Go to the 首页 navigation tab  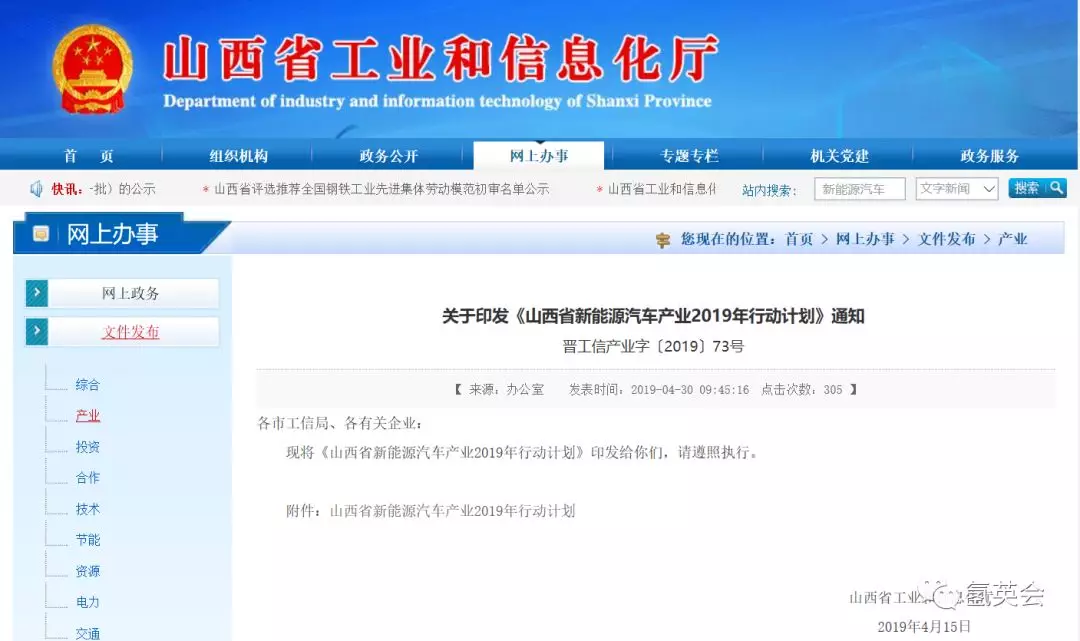88,156
